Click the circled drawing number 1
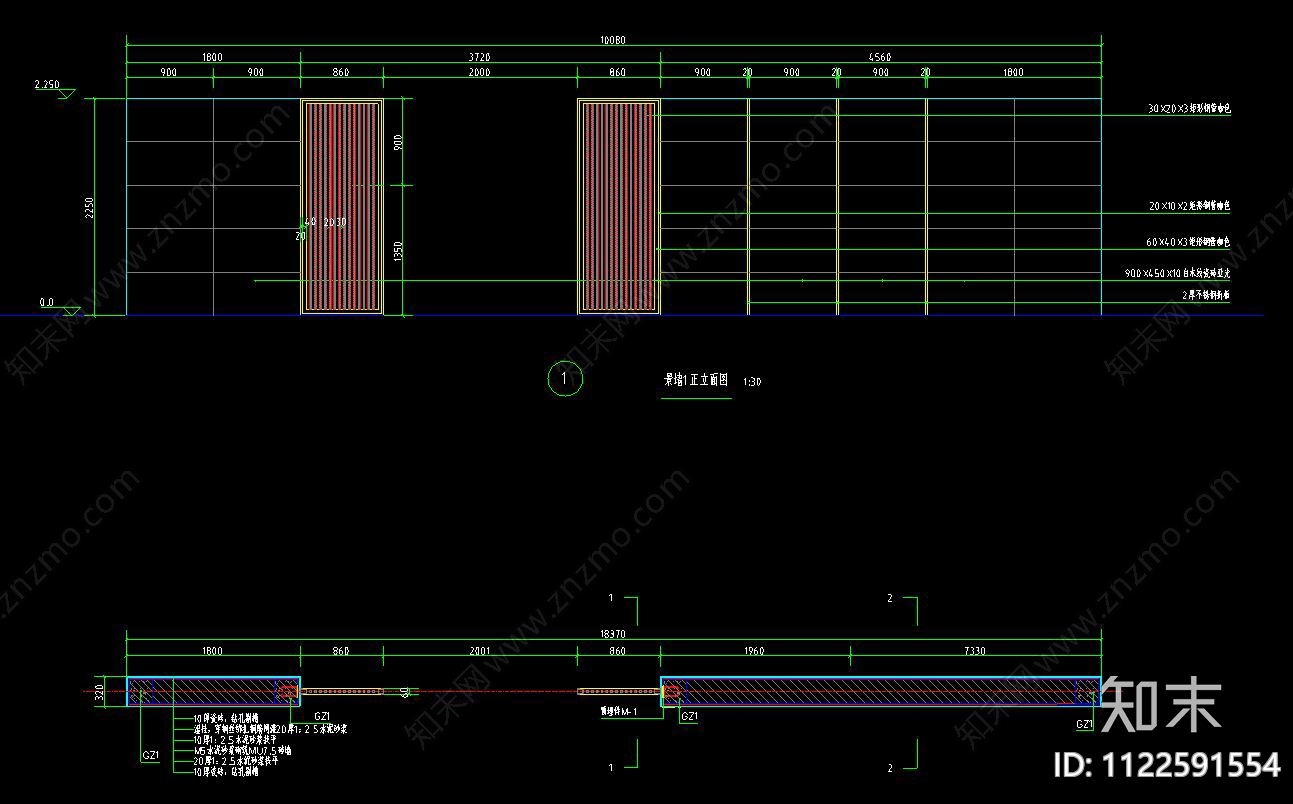 (565, 379)
